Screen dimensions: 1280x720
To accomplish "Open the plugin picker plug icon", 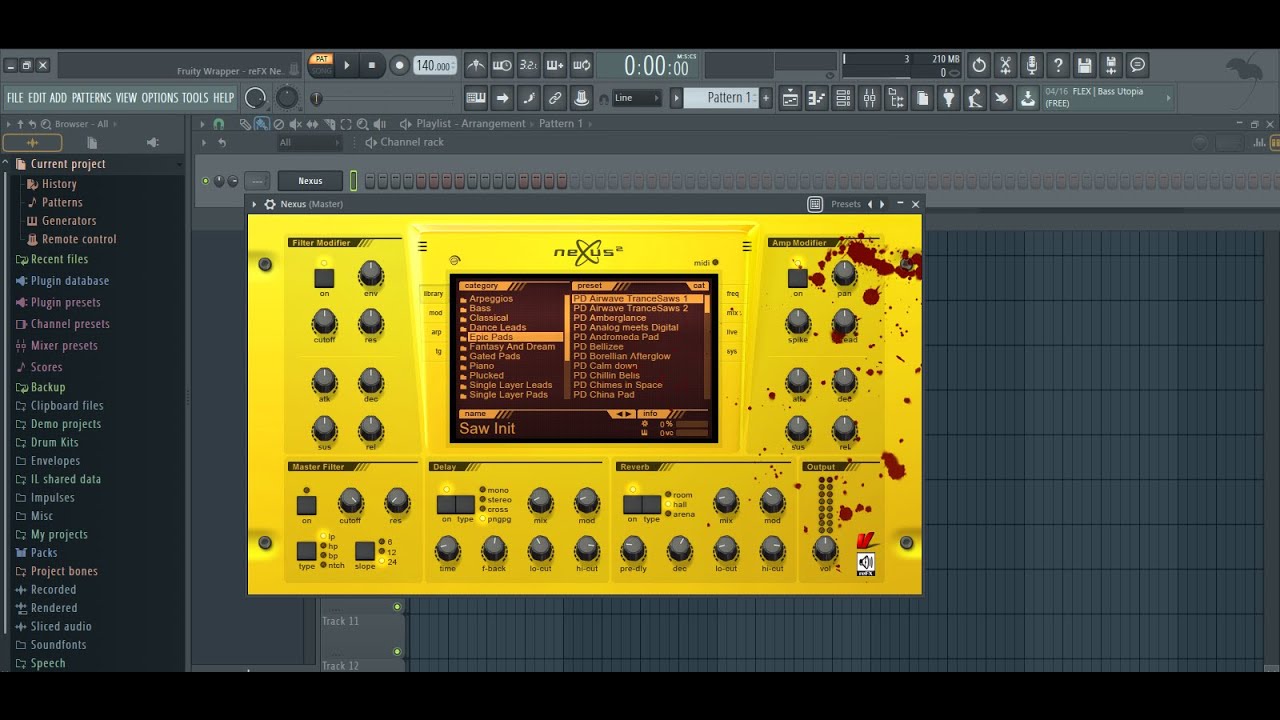I will click(x=948, y=97).
